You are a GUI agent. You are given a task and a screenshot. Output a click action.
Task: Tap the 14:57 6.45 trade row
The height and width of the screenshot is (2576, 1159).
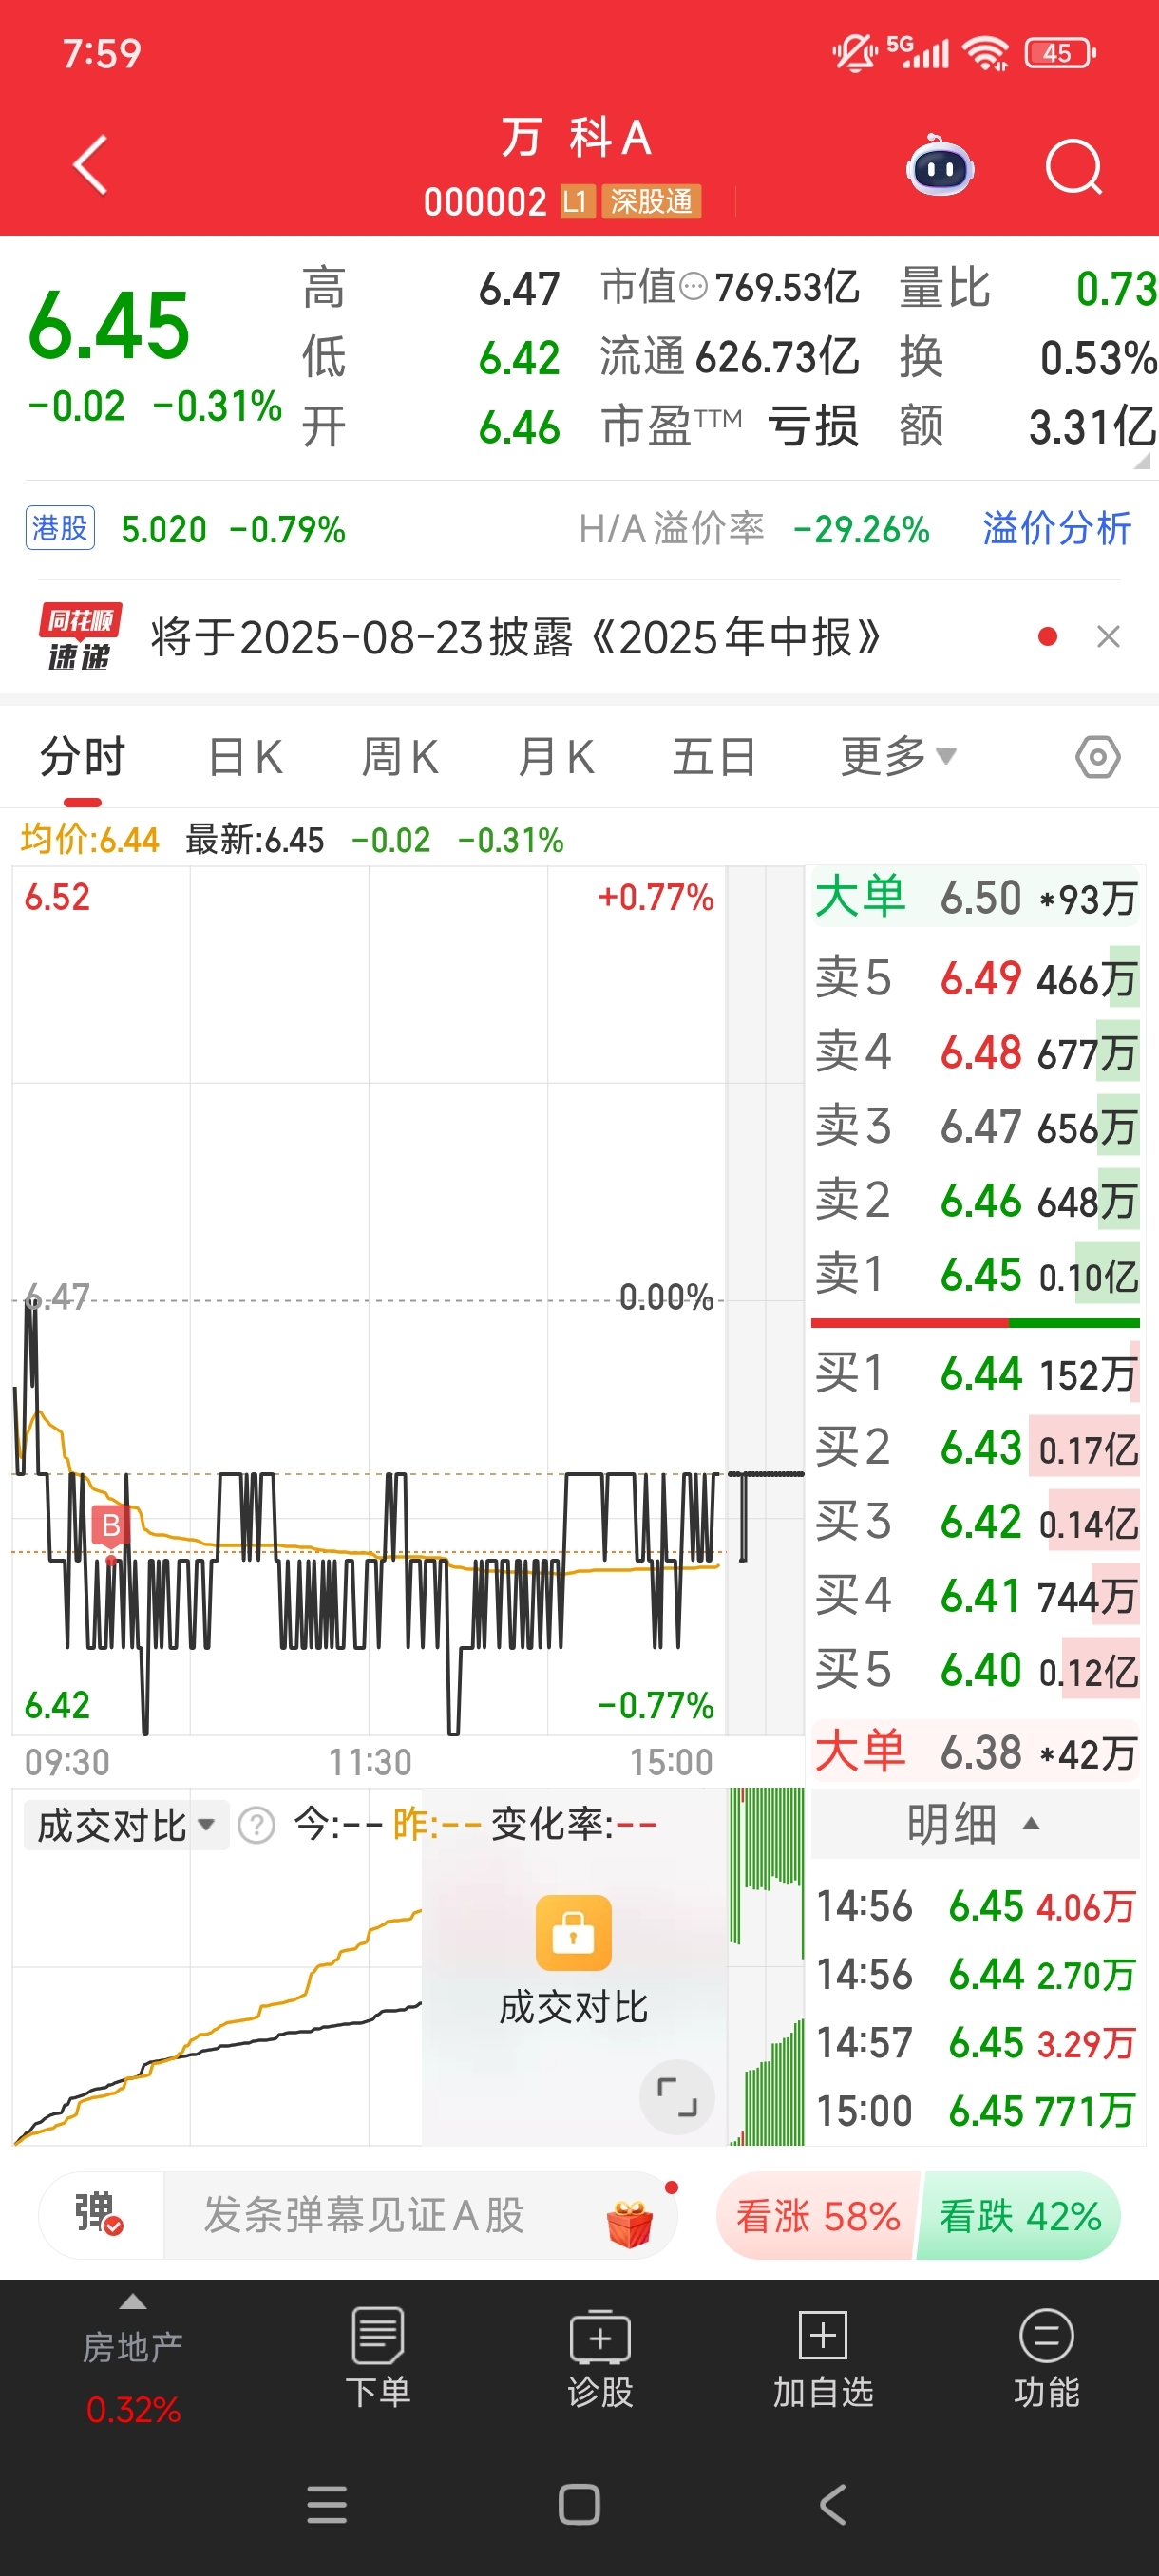point(975,2042)
